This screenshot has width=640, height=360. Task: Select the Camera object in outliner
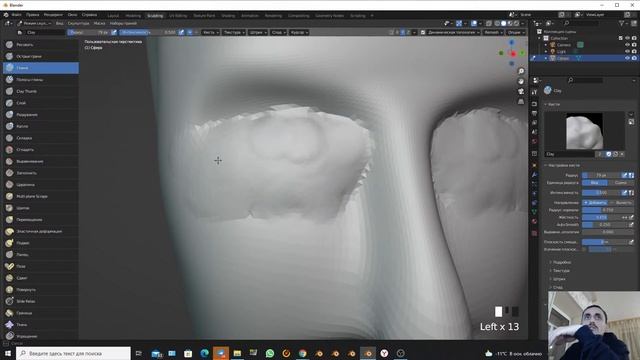click(x=564, y=45)
